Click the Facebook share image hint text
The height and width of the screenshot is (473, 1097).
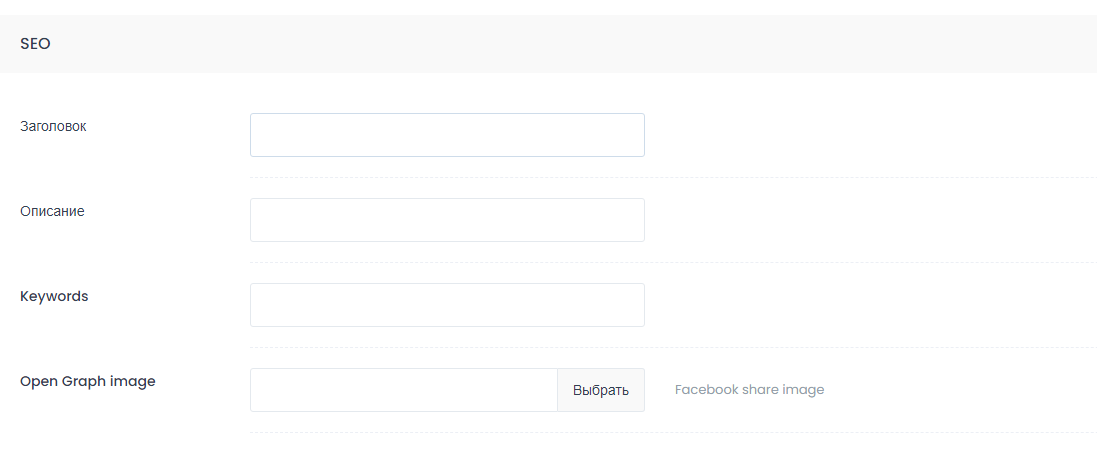click(x=749, y=390)
